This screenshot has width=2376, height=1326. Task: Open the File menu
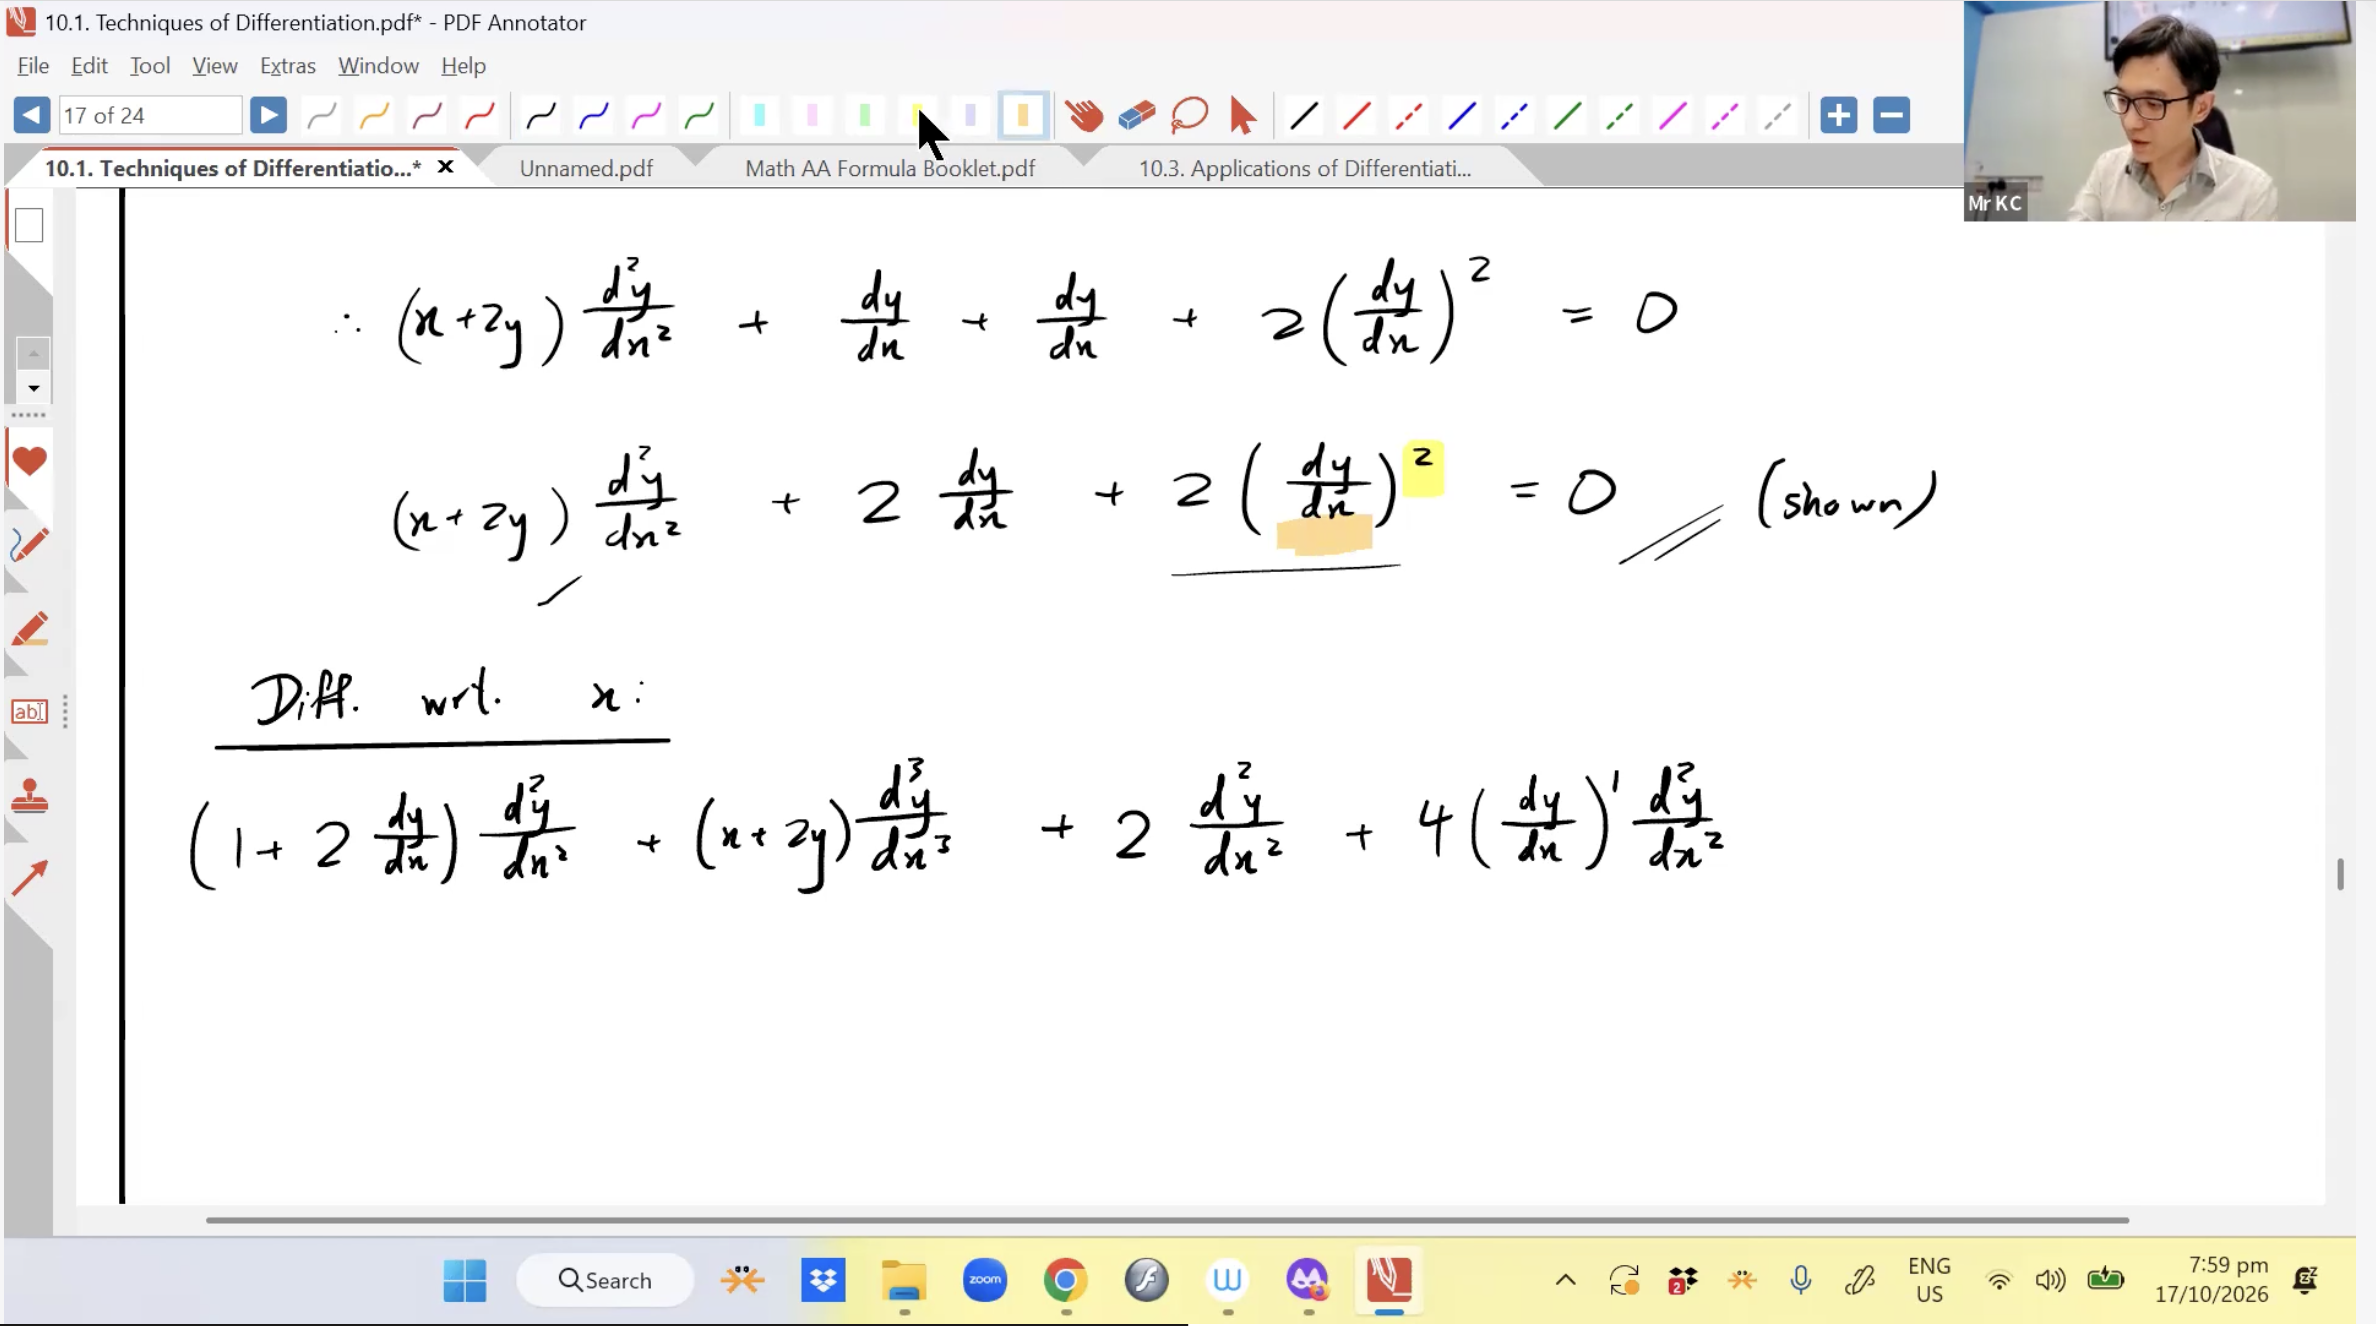coord(33,66)
